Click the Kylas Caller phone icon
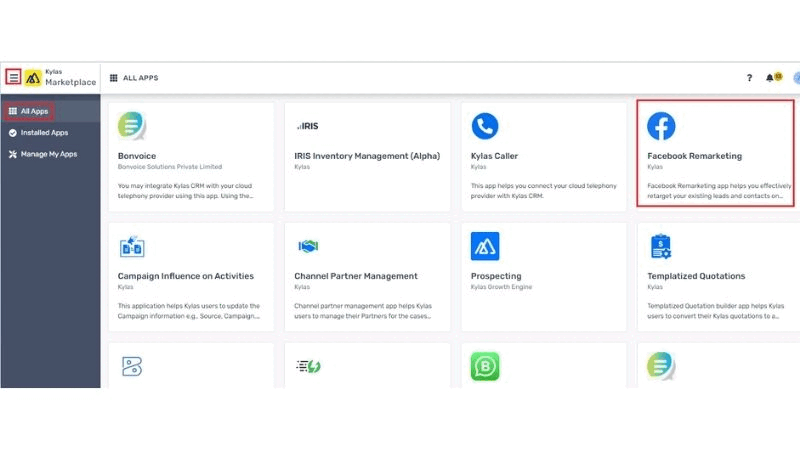800x450 pixels. [x=485, y=126]
